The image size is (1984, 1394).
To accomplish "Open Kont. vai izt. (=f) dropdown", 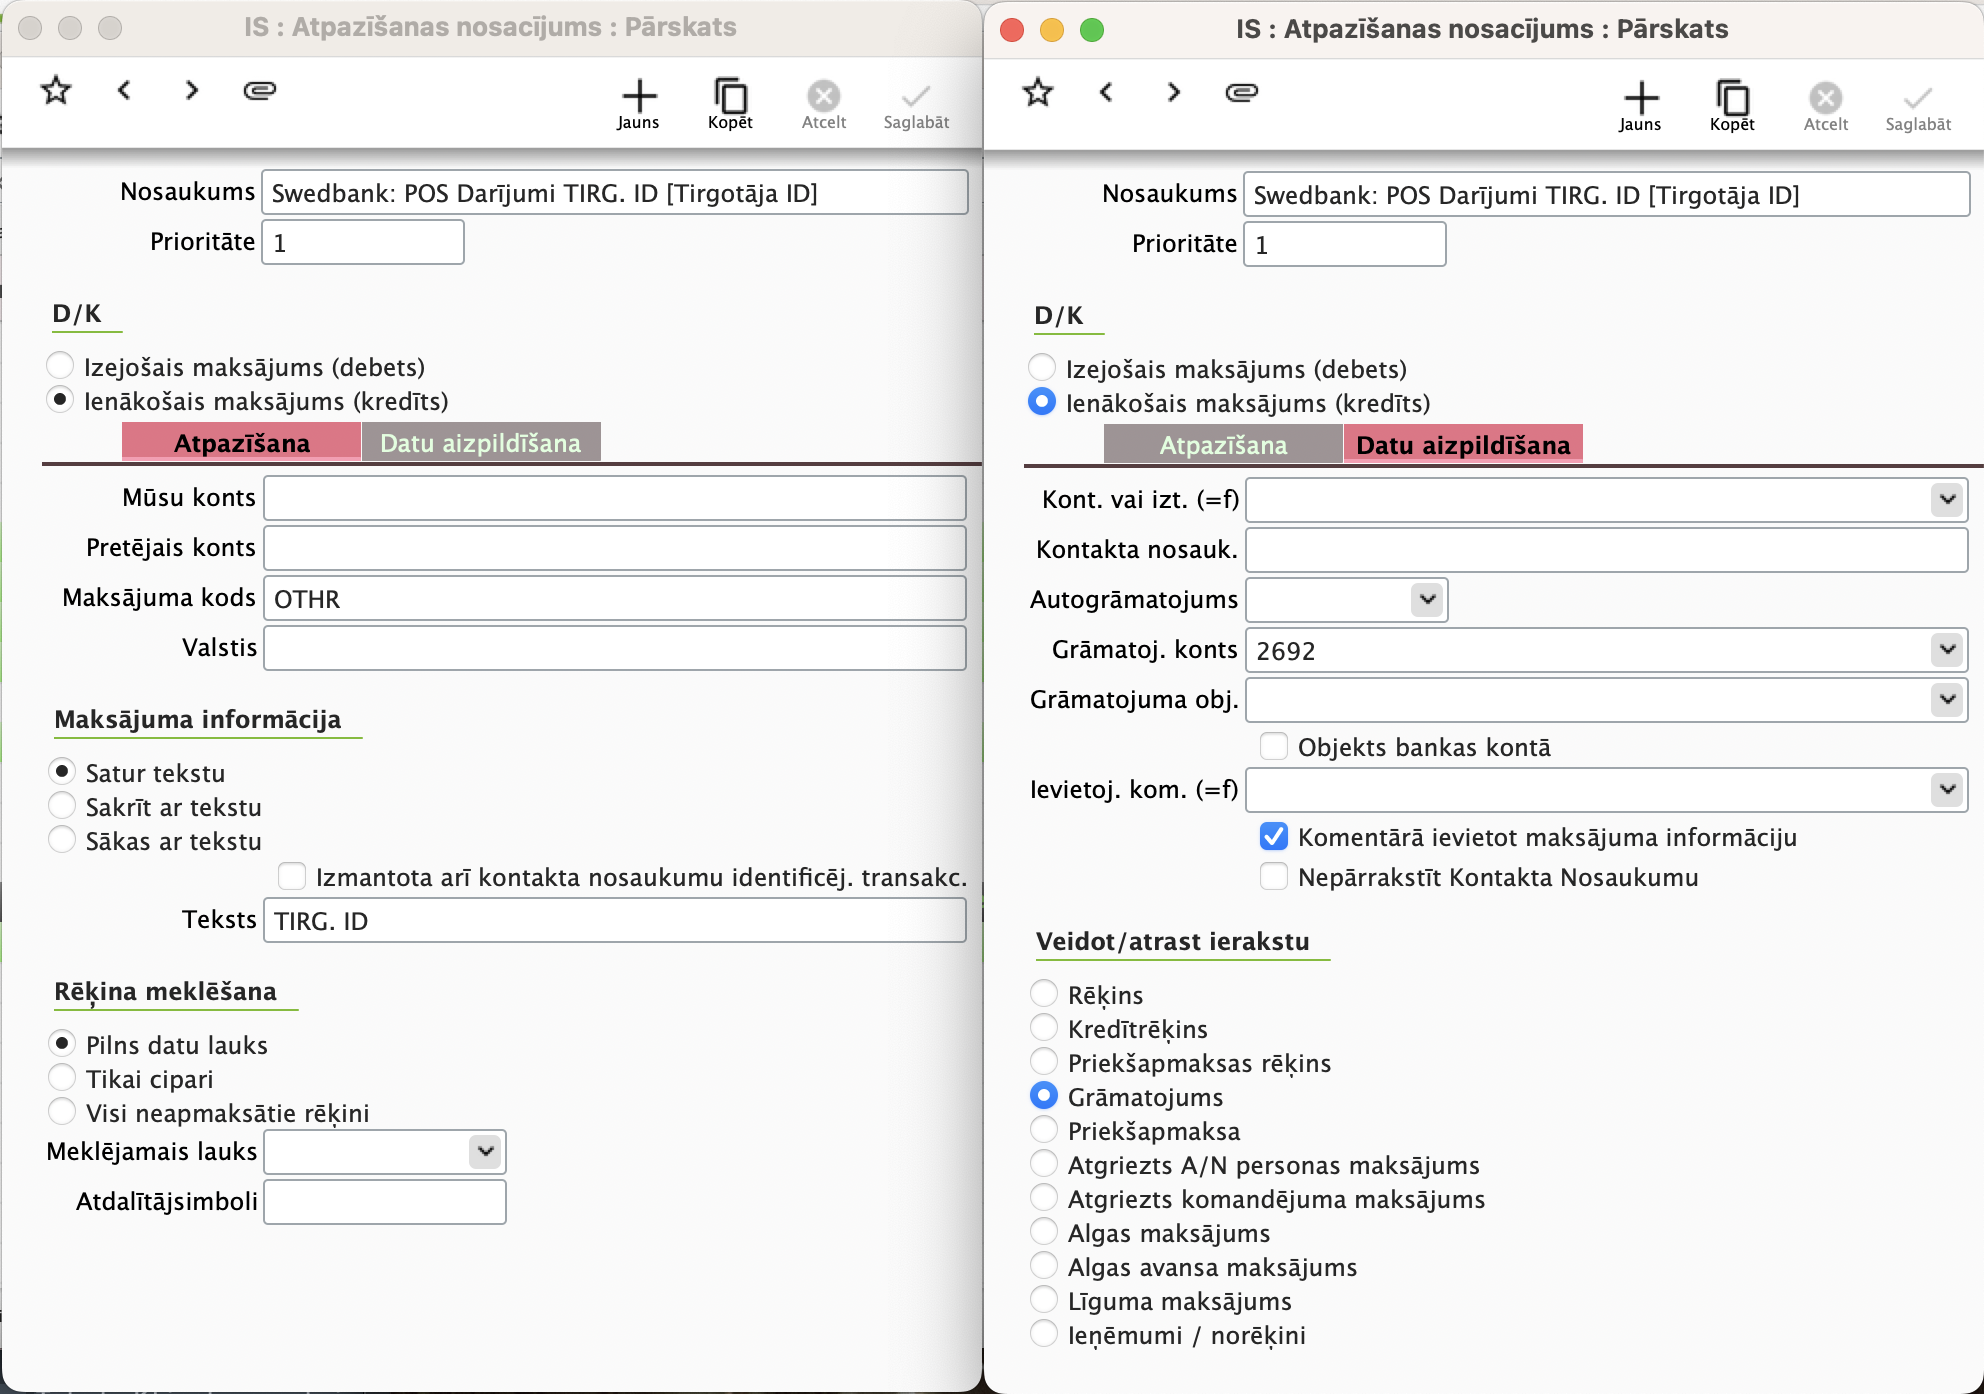I will 1947,499.
